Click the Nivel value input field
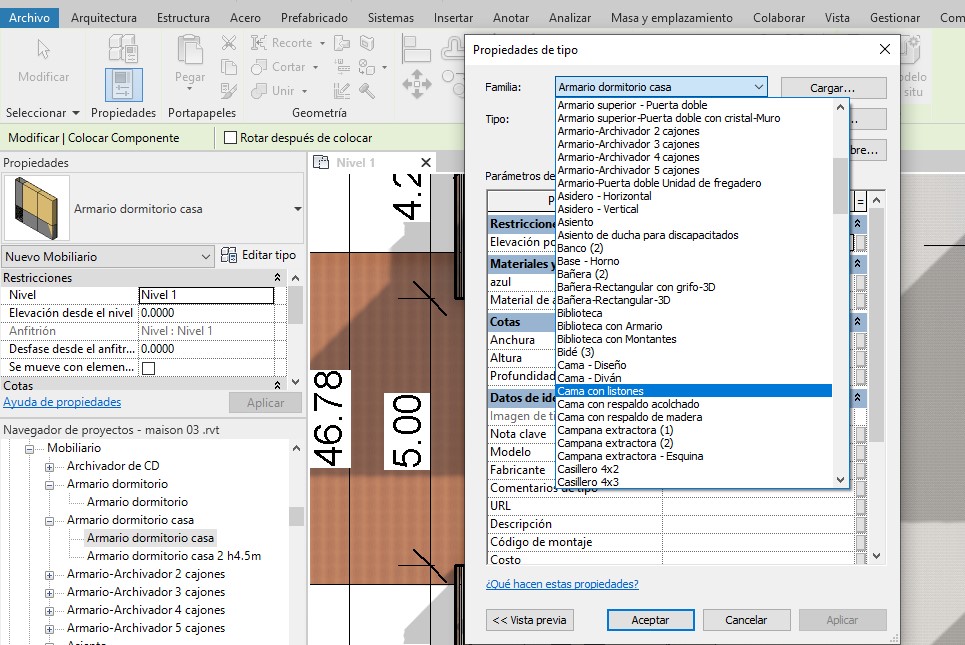 tap(205, 295)
